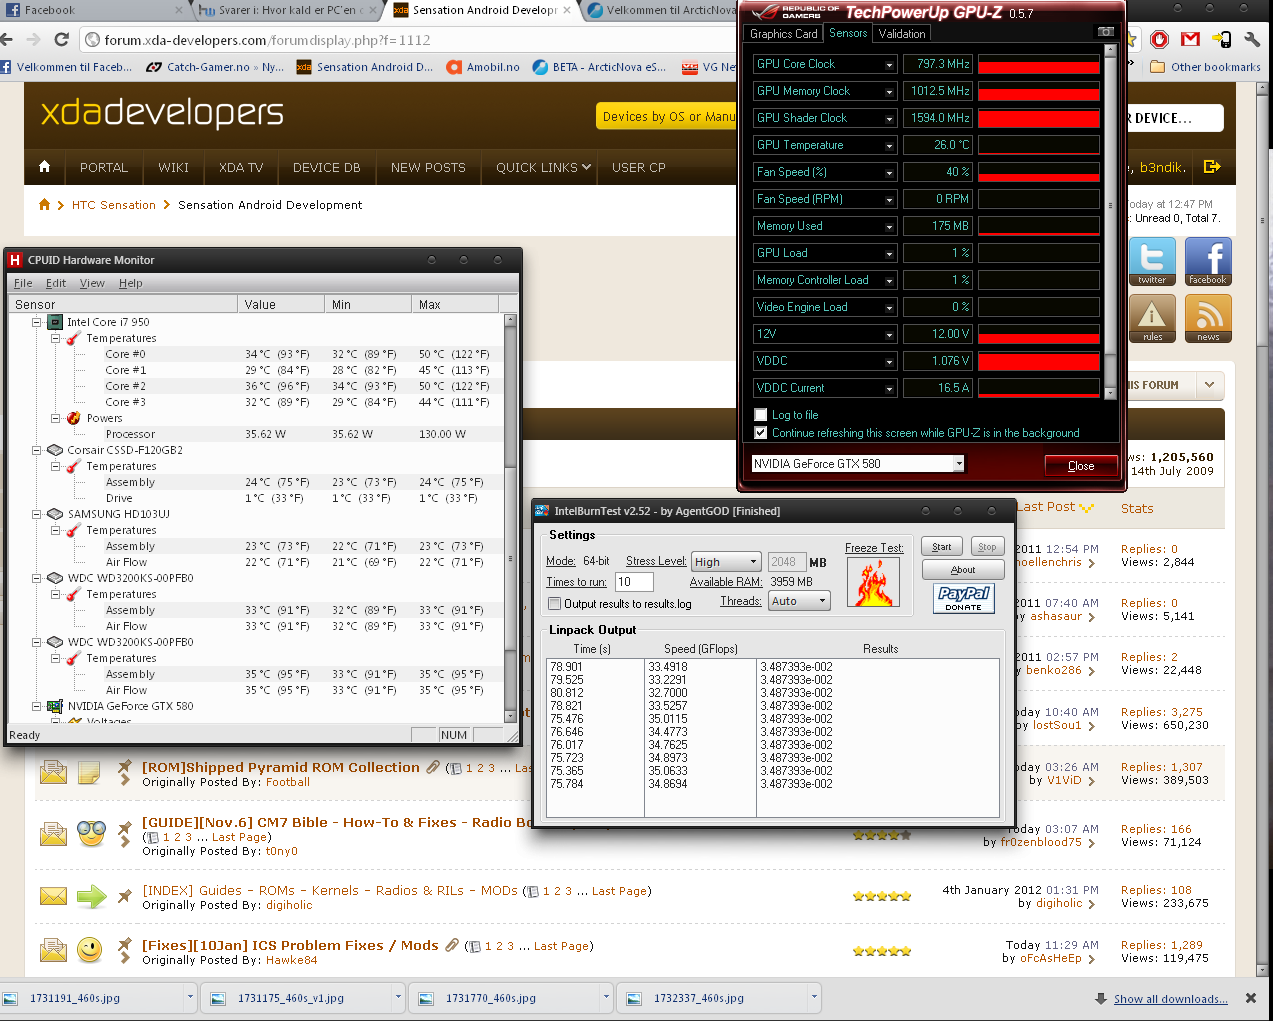Image resolution: width=1273 pixels, height=1021 pixels.
Task: Click the glasses smiley icon in the CM7 Bible row
Action: pyautogui.click(x=91, y=832)
